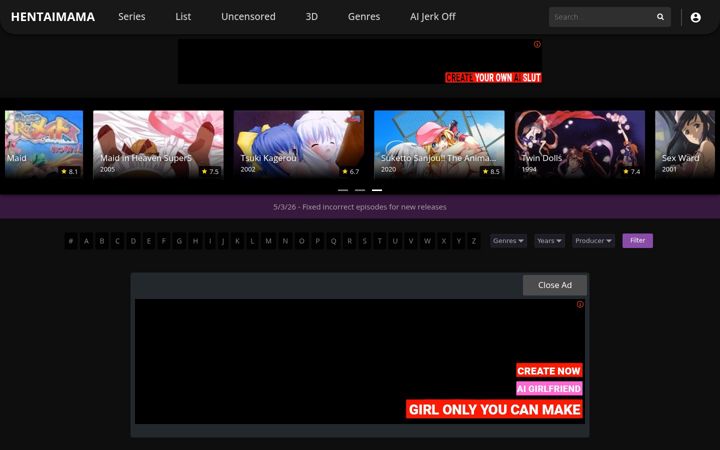
Task: Click the search magnifier icon
Action: (660, 17)
